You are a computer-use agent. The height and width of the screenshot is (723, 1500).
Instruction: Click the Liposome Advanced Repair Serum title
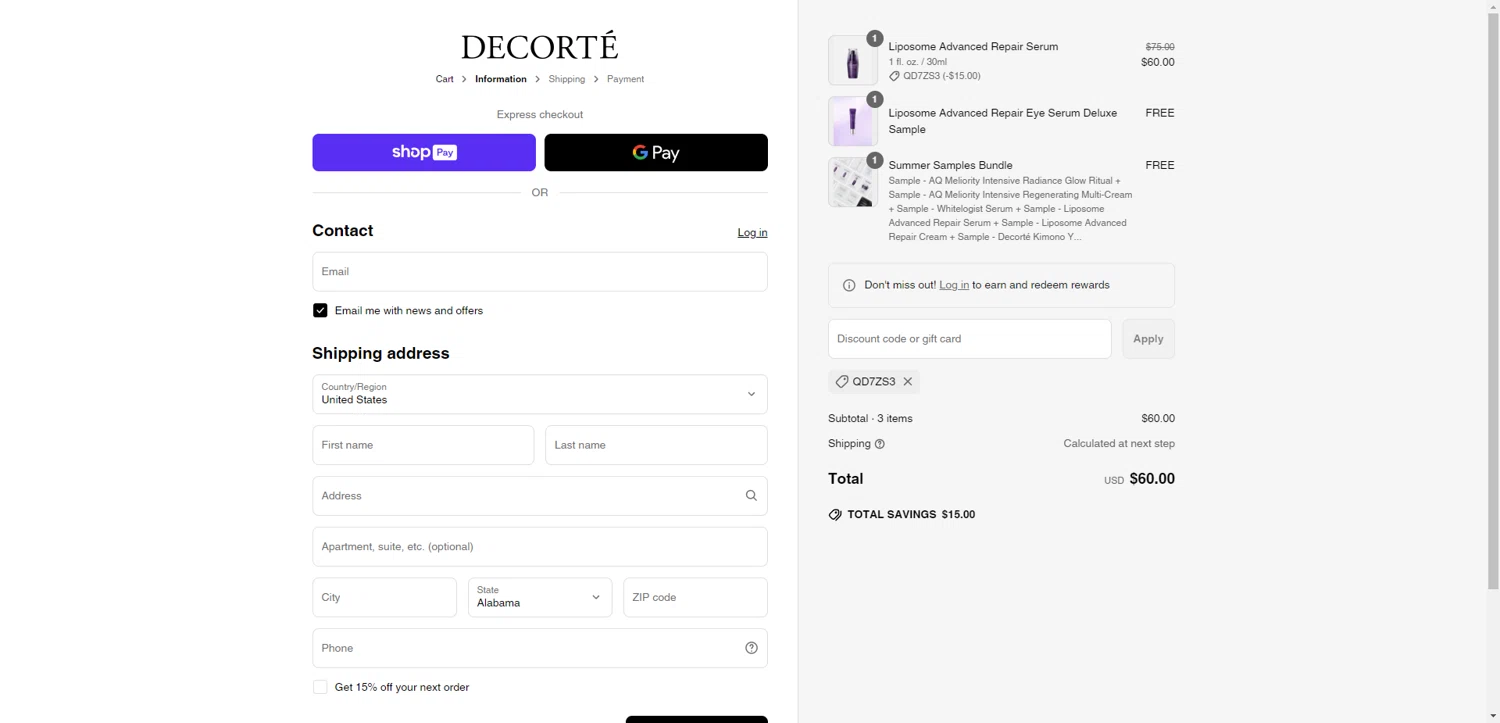coord(973,46)
